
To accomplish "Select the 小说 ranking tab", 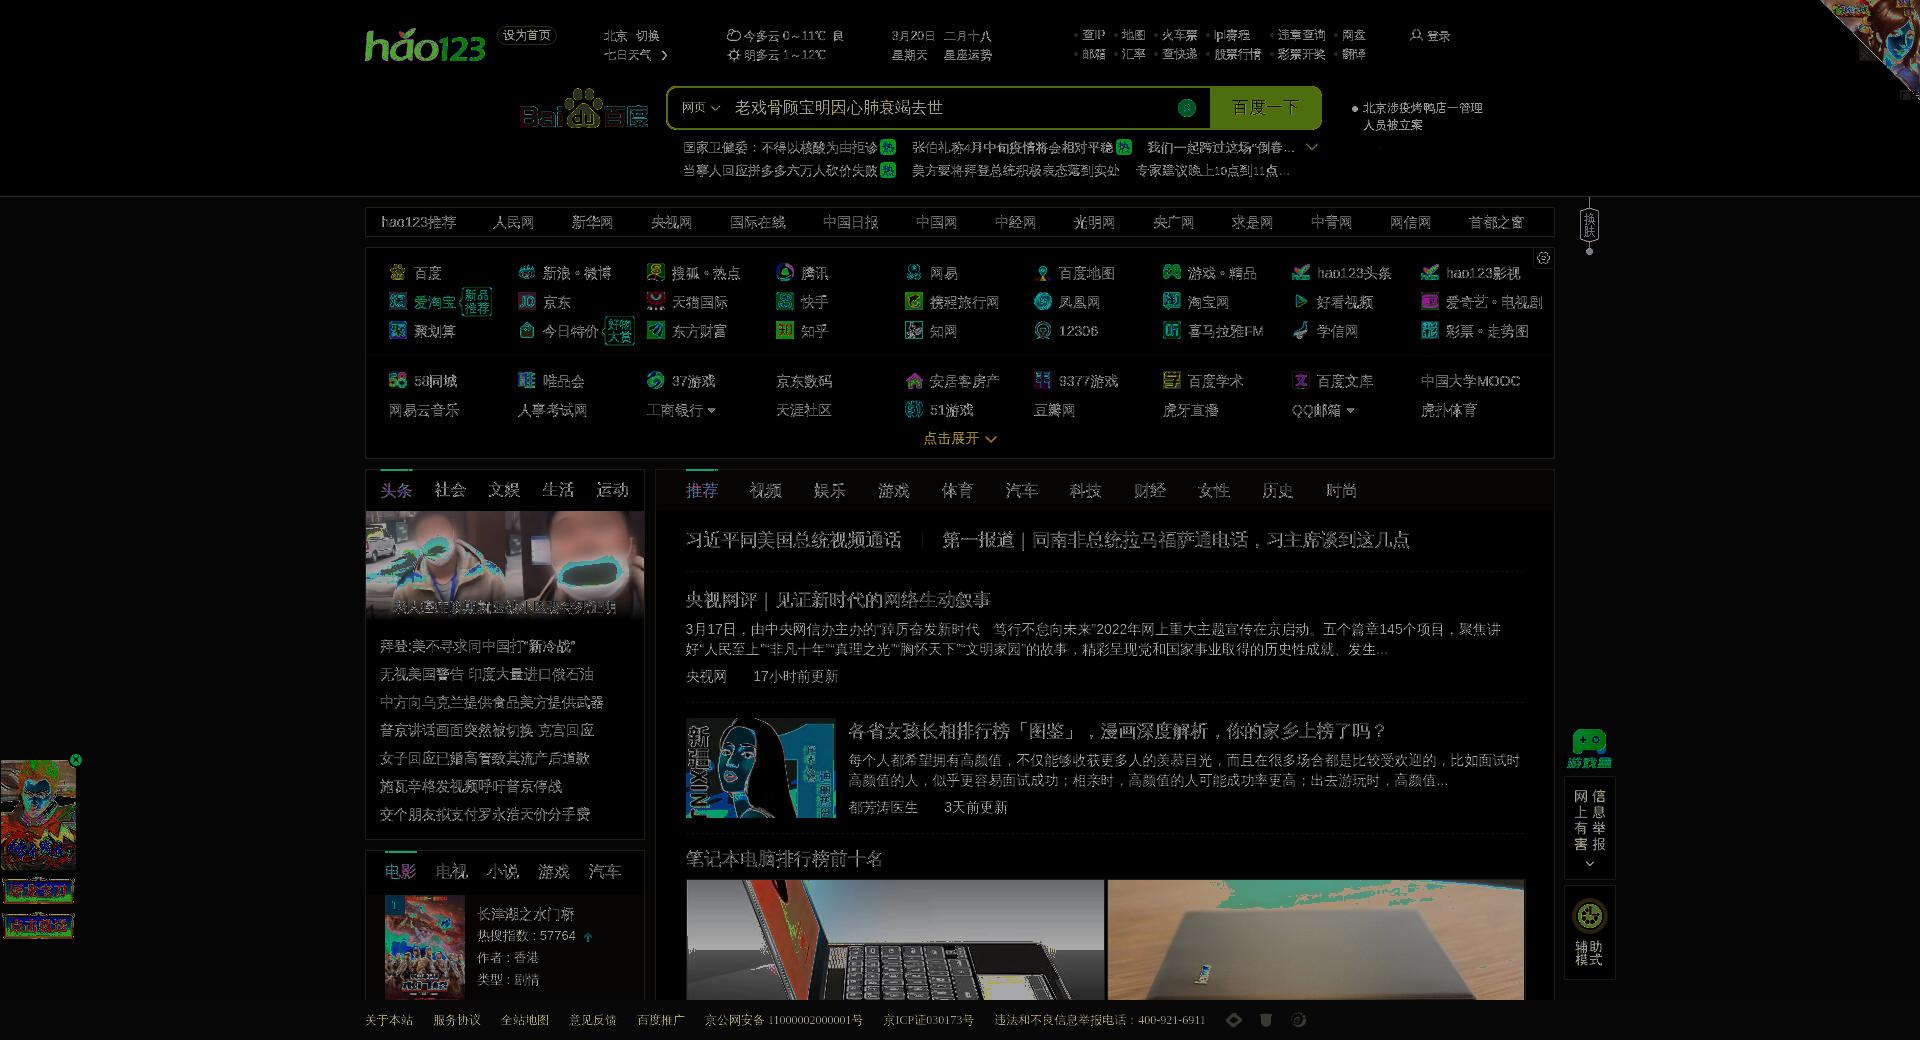I will (x=502, y=872).
